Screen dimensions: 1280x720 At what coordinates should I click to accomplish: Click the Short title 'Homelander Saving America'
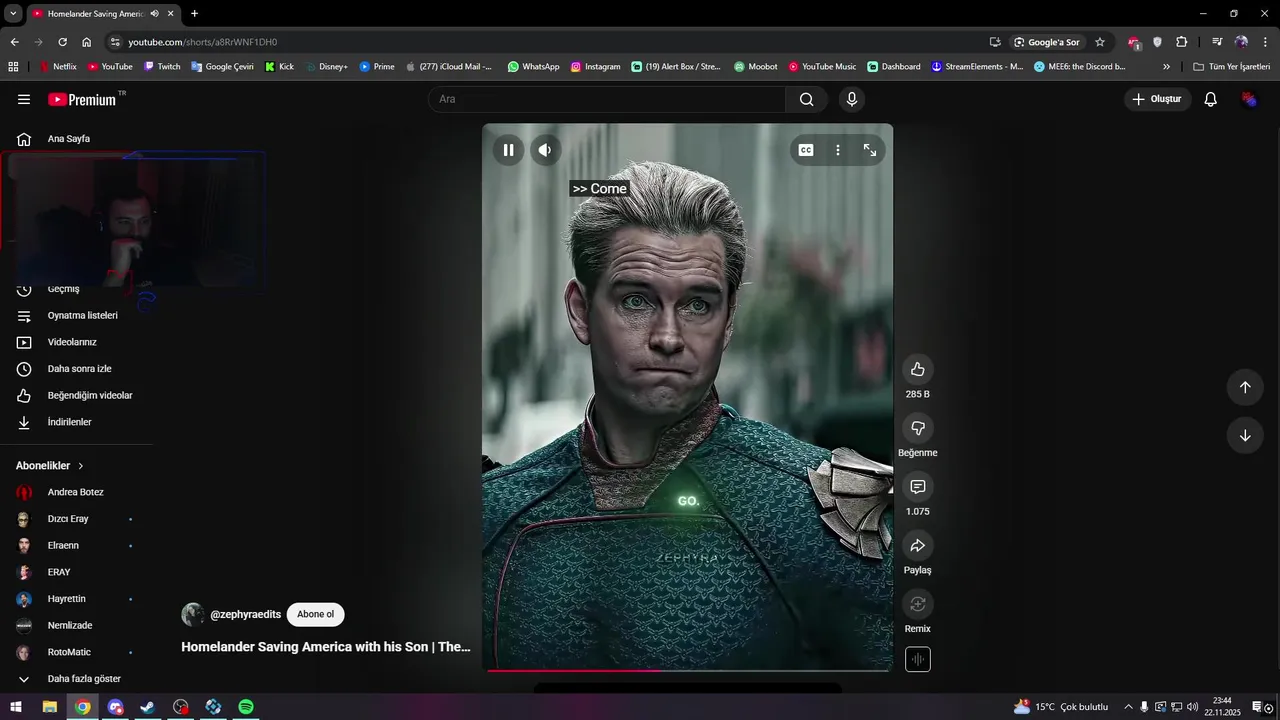click(x=326, y=647)
